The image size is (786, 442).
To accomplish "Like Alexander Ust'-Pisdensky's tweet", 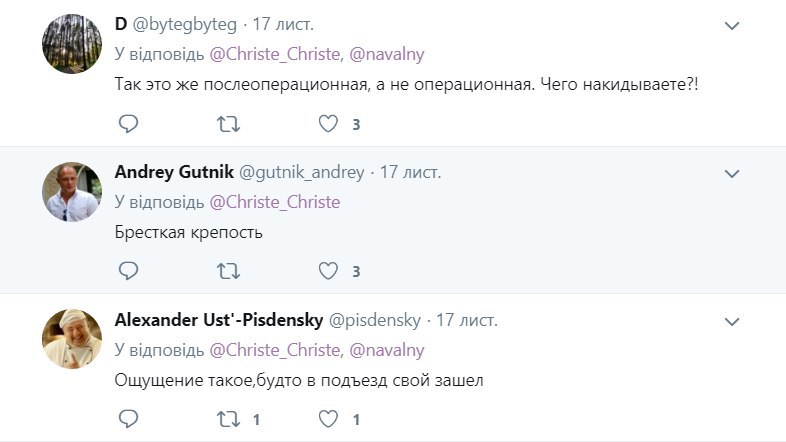I will 329,418.
